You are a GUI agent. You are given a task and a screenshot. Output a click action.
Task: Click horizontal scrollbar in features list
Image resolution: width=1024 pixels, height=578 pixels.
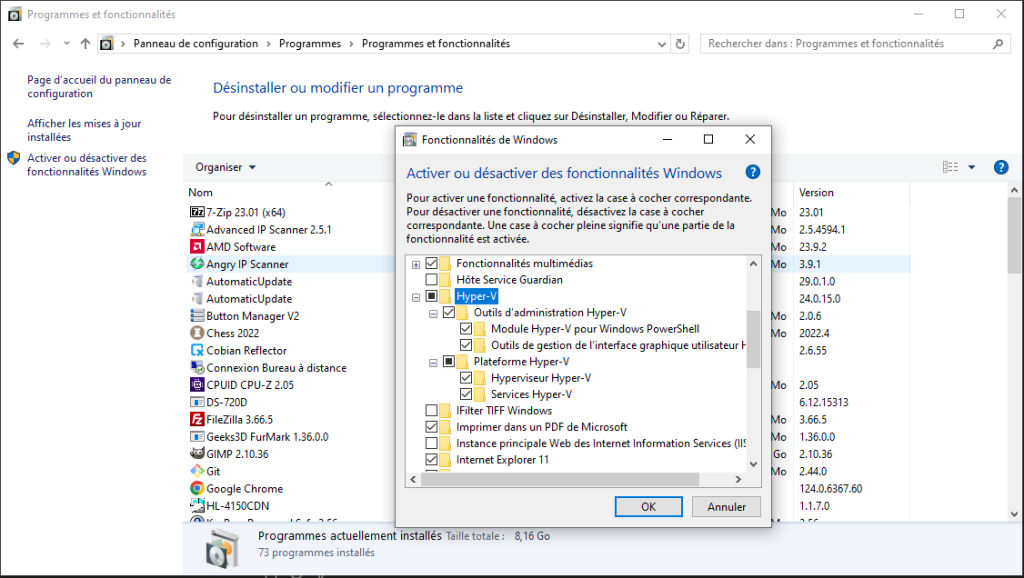coord(560,479)
